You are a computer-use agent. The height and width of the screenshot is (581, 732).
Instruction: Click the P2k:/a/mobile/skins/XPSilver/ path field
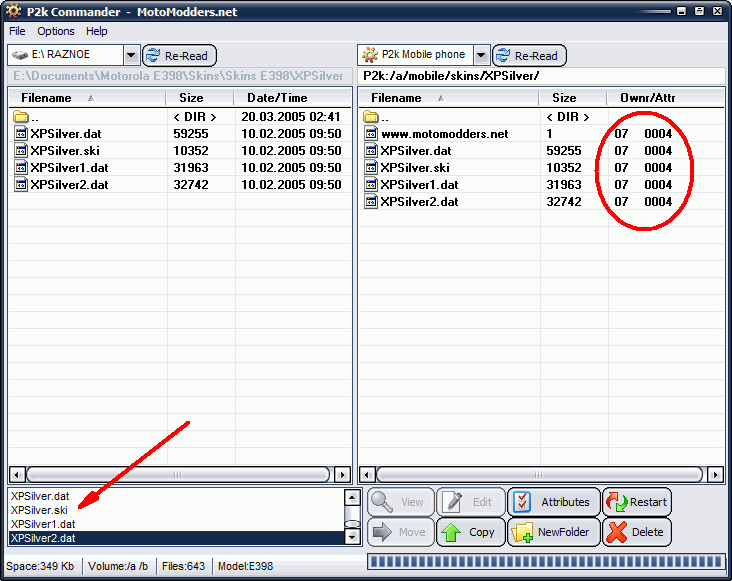[x=542, y=76]
